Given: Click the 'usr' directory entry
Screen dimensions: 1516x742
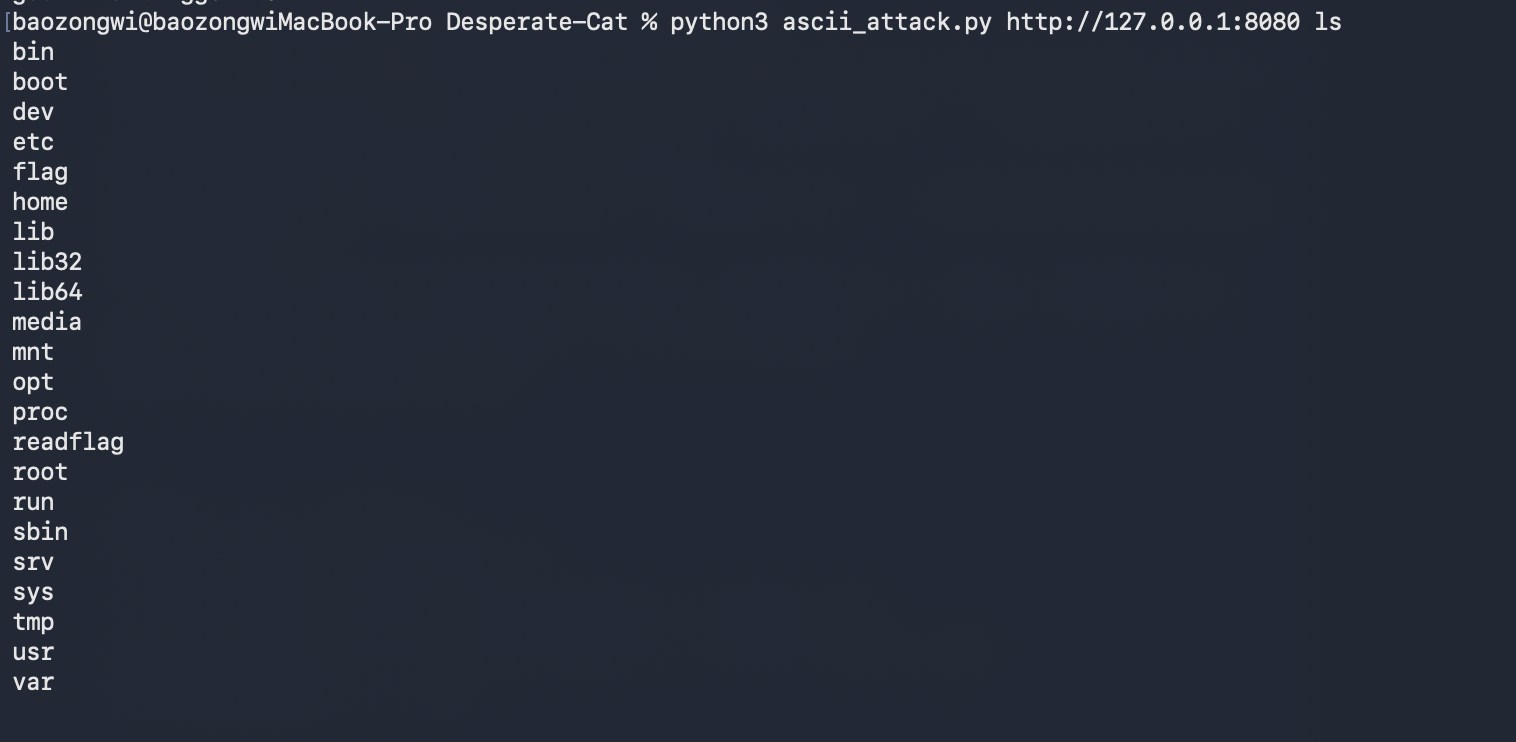Looking at the screenshot, I should (x=33, y=652).
